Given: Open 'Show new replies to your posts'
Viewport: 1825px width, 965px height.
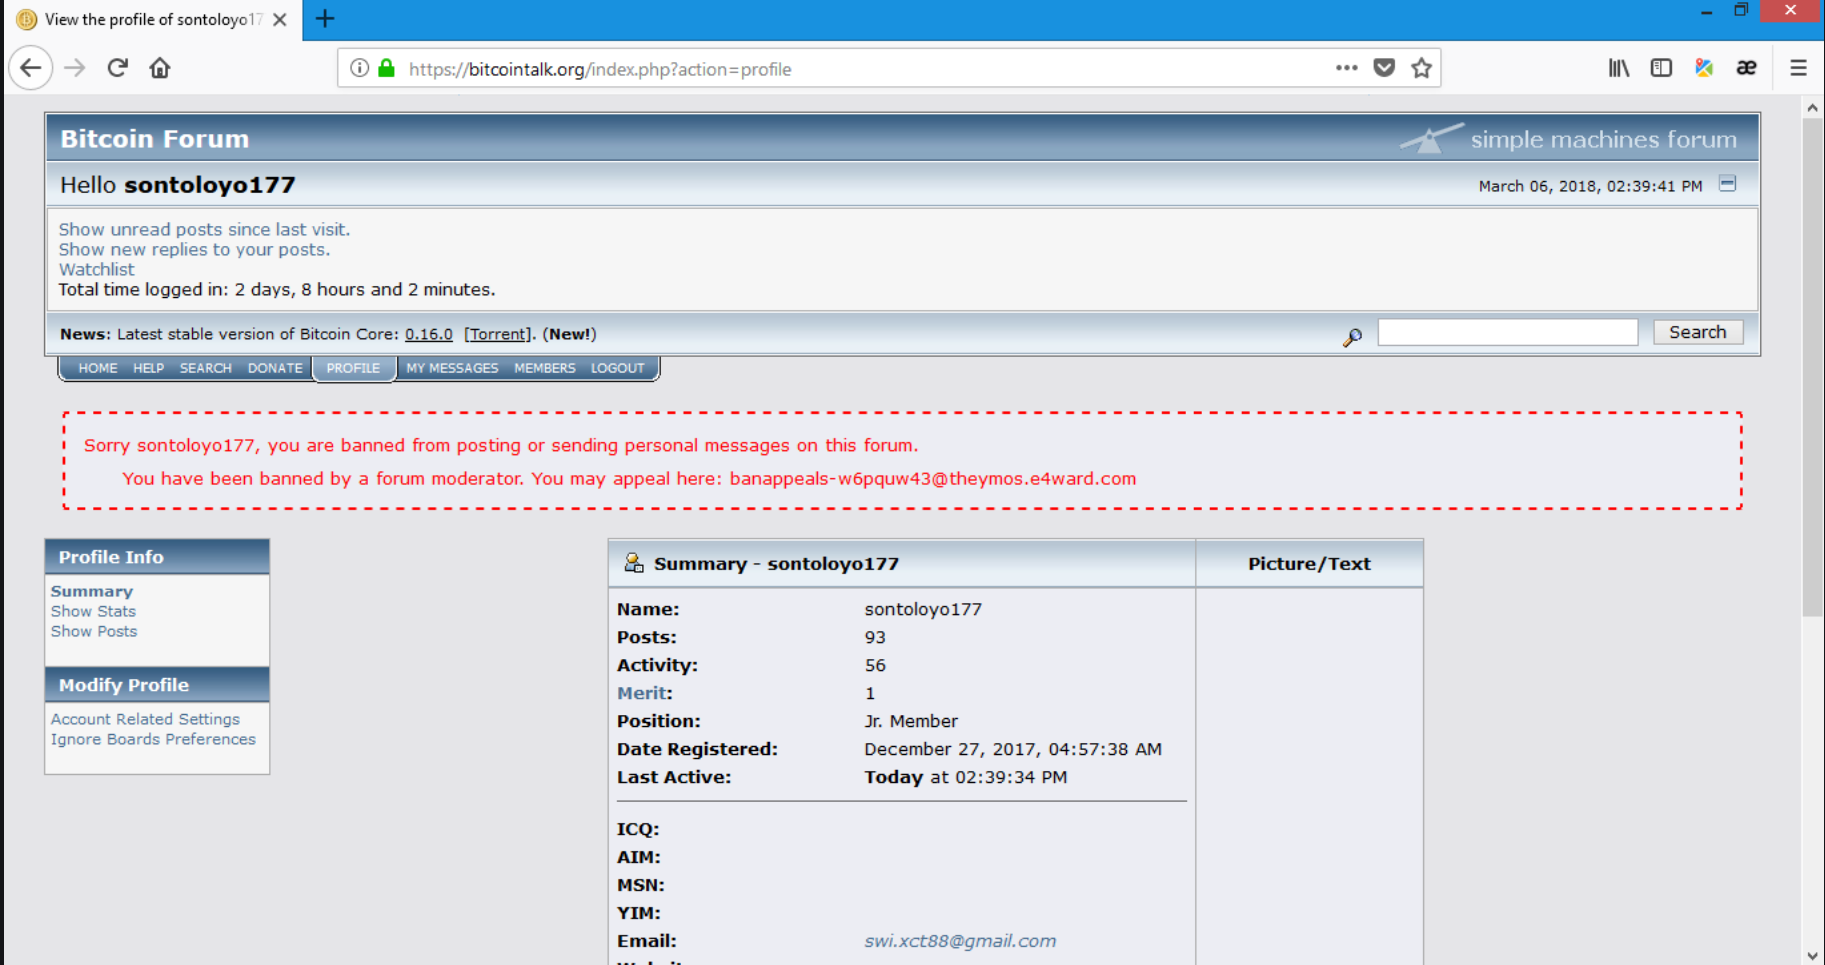Looking at the screenshot, I should 194,249.
